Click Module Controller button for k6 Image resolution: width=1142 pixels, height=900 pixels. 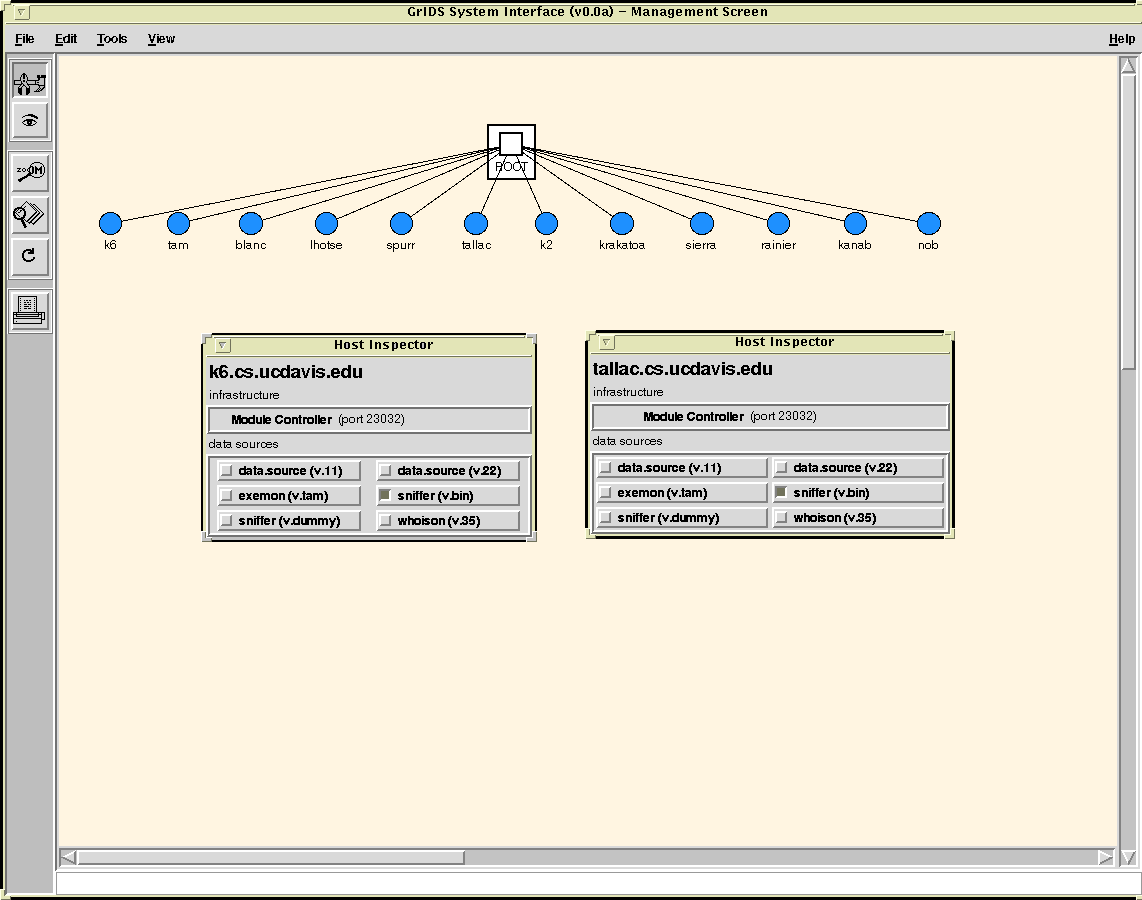[x=369, y=420]
